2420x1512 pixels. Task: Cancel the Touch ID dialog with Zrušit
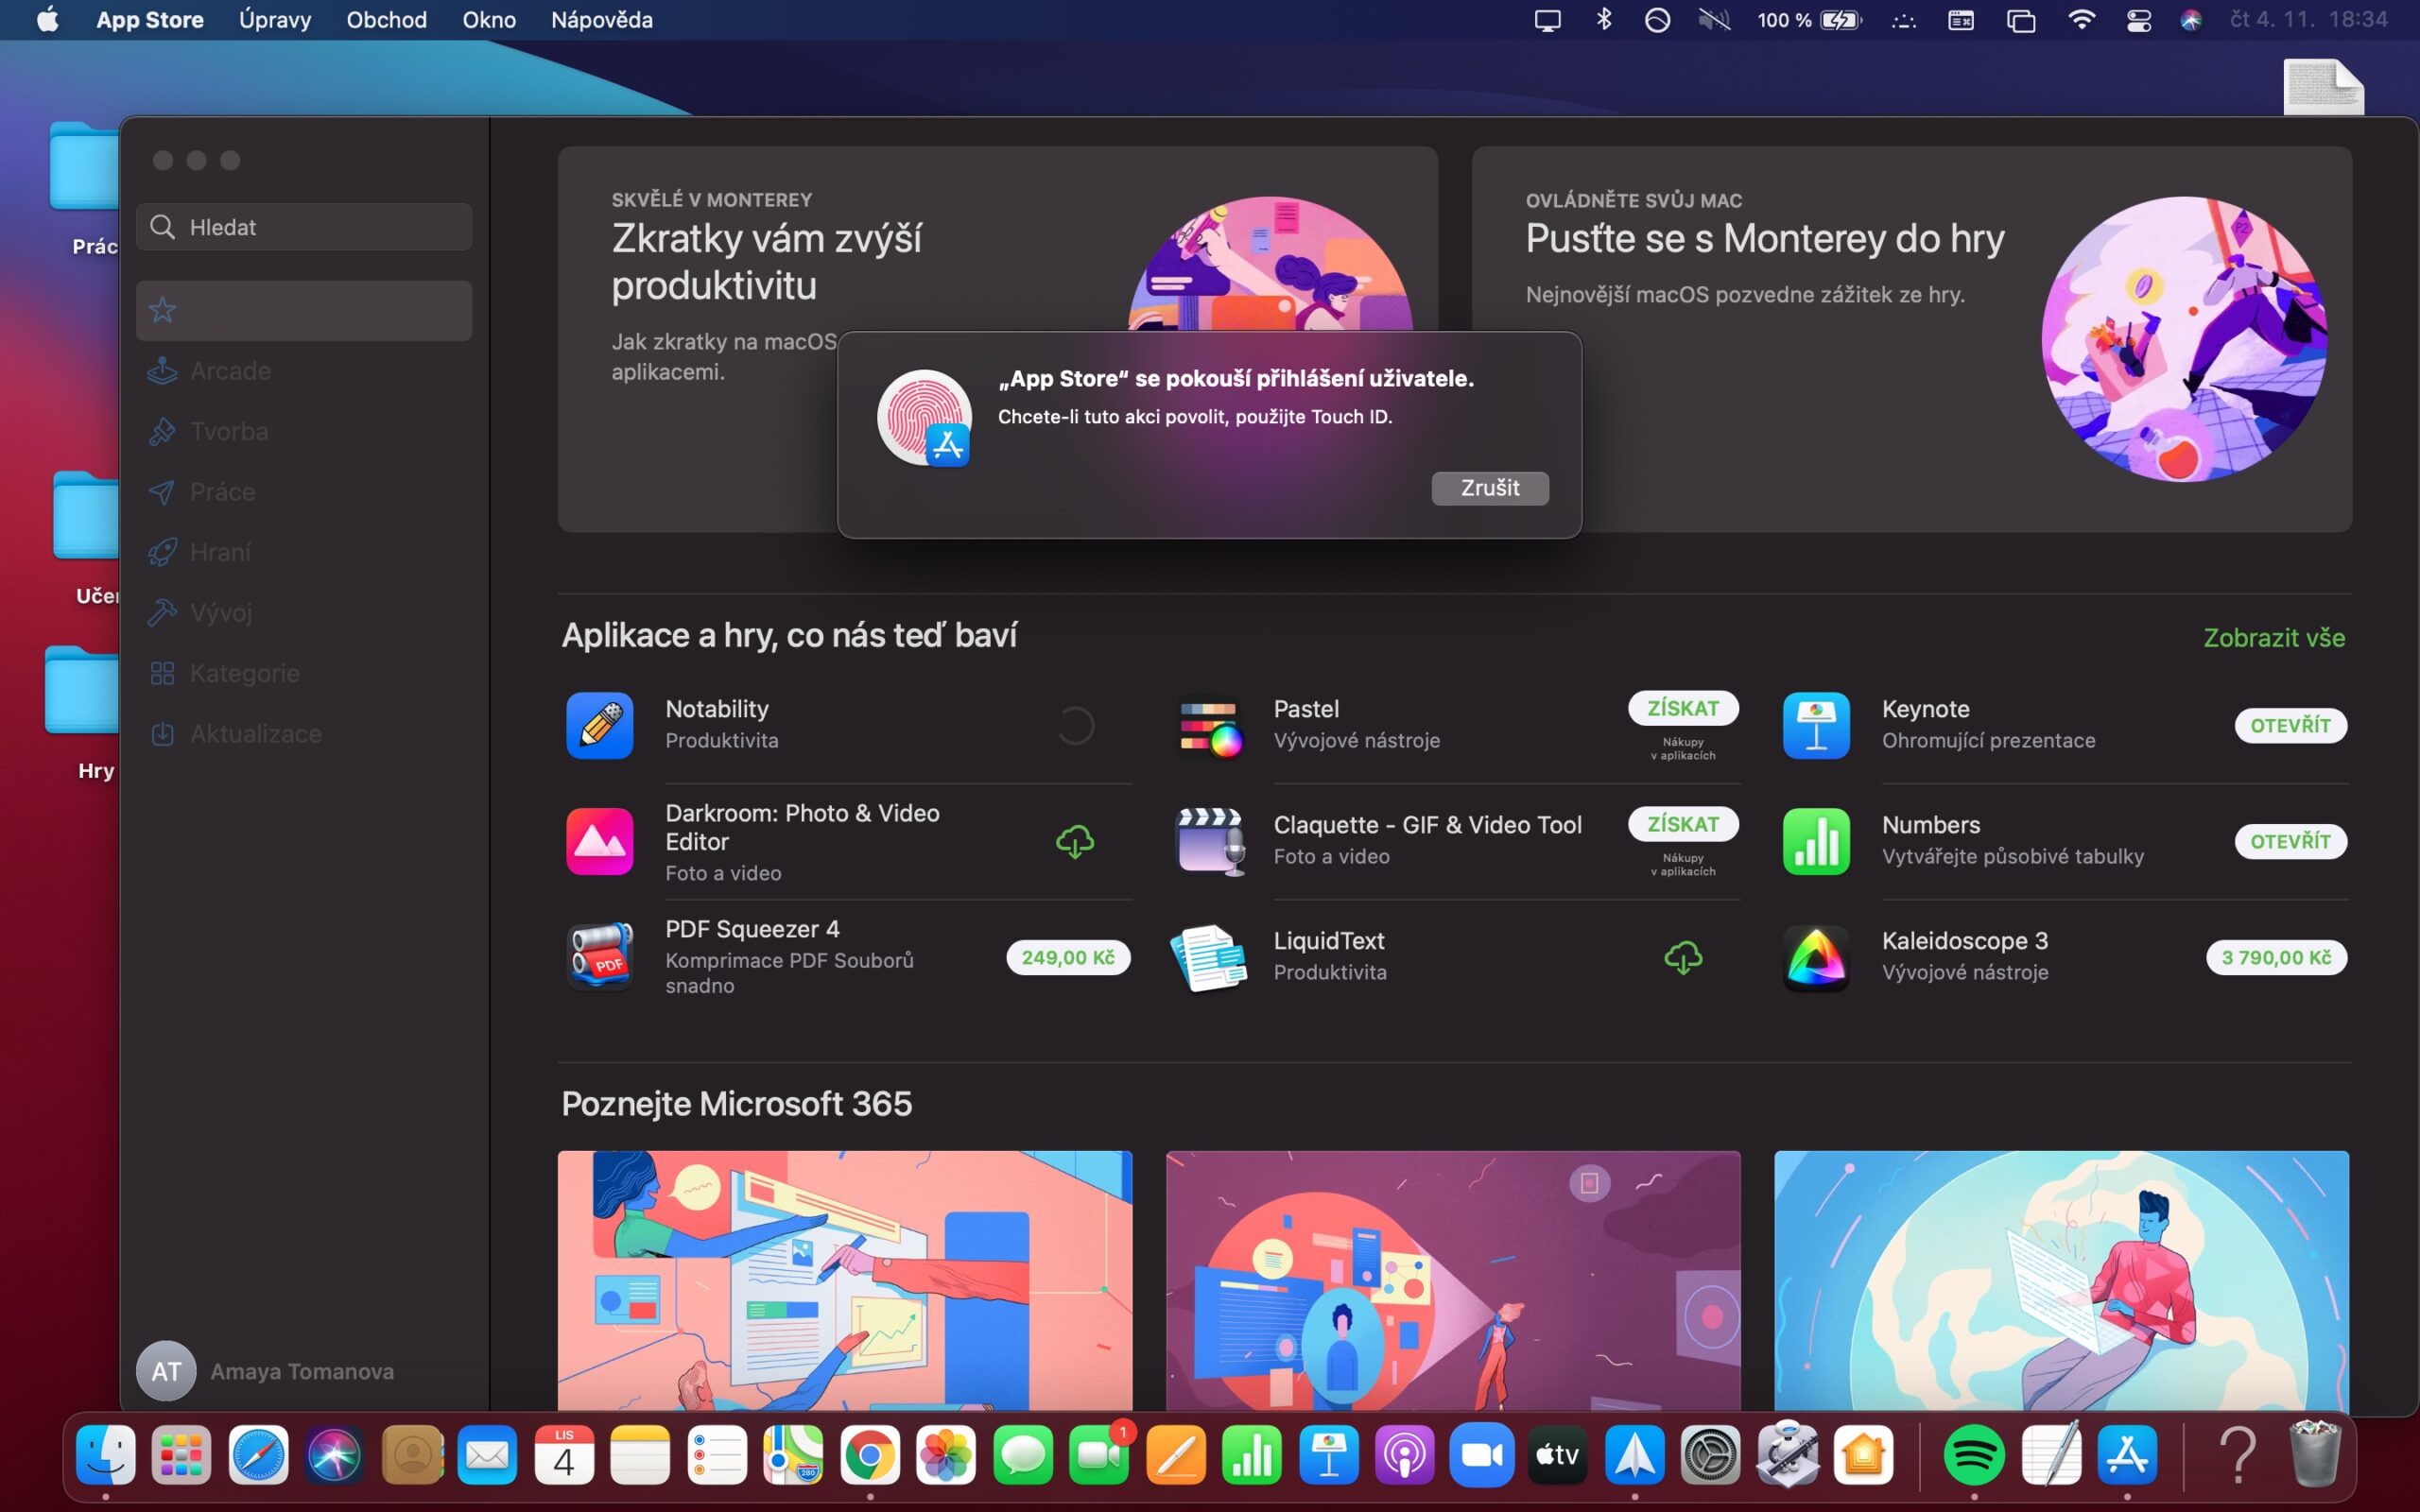(x=1490, y=488)
